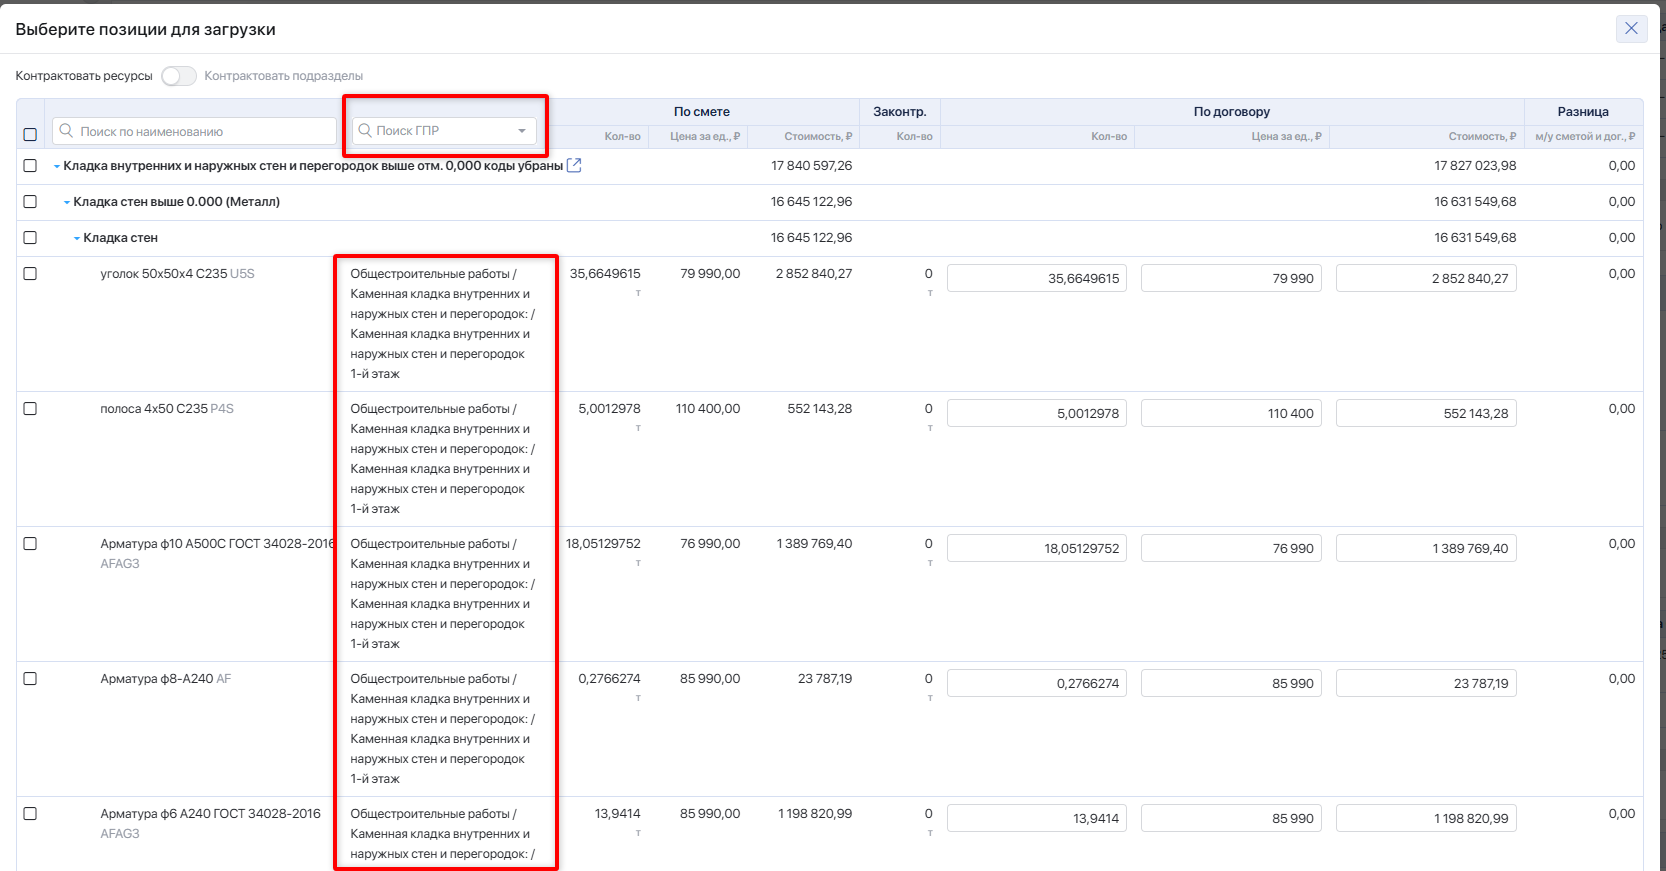
Task: Open external link icon next to Кладка внутренних
Action: [574, 166]
